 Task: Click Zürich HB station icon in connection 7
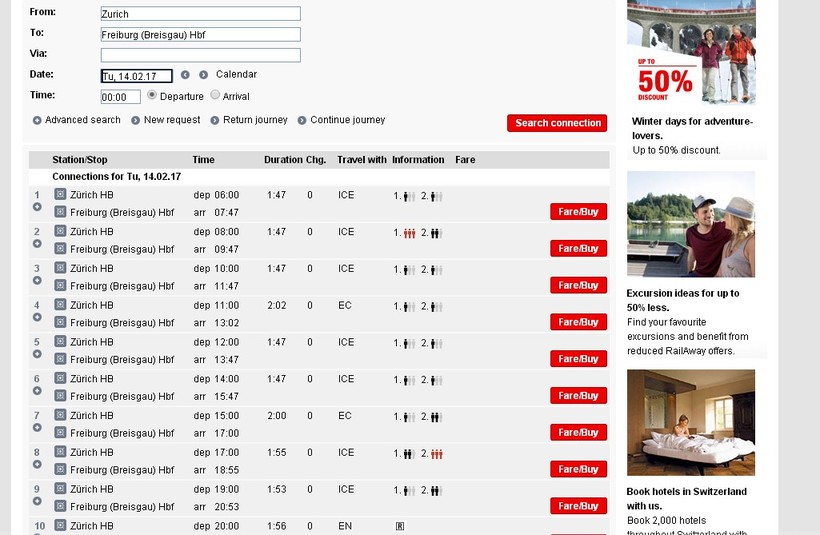60,415
